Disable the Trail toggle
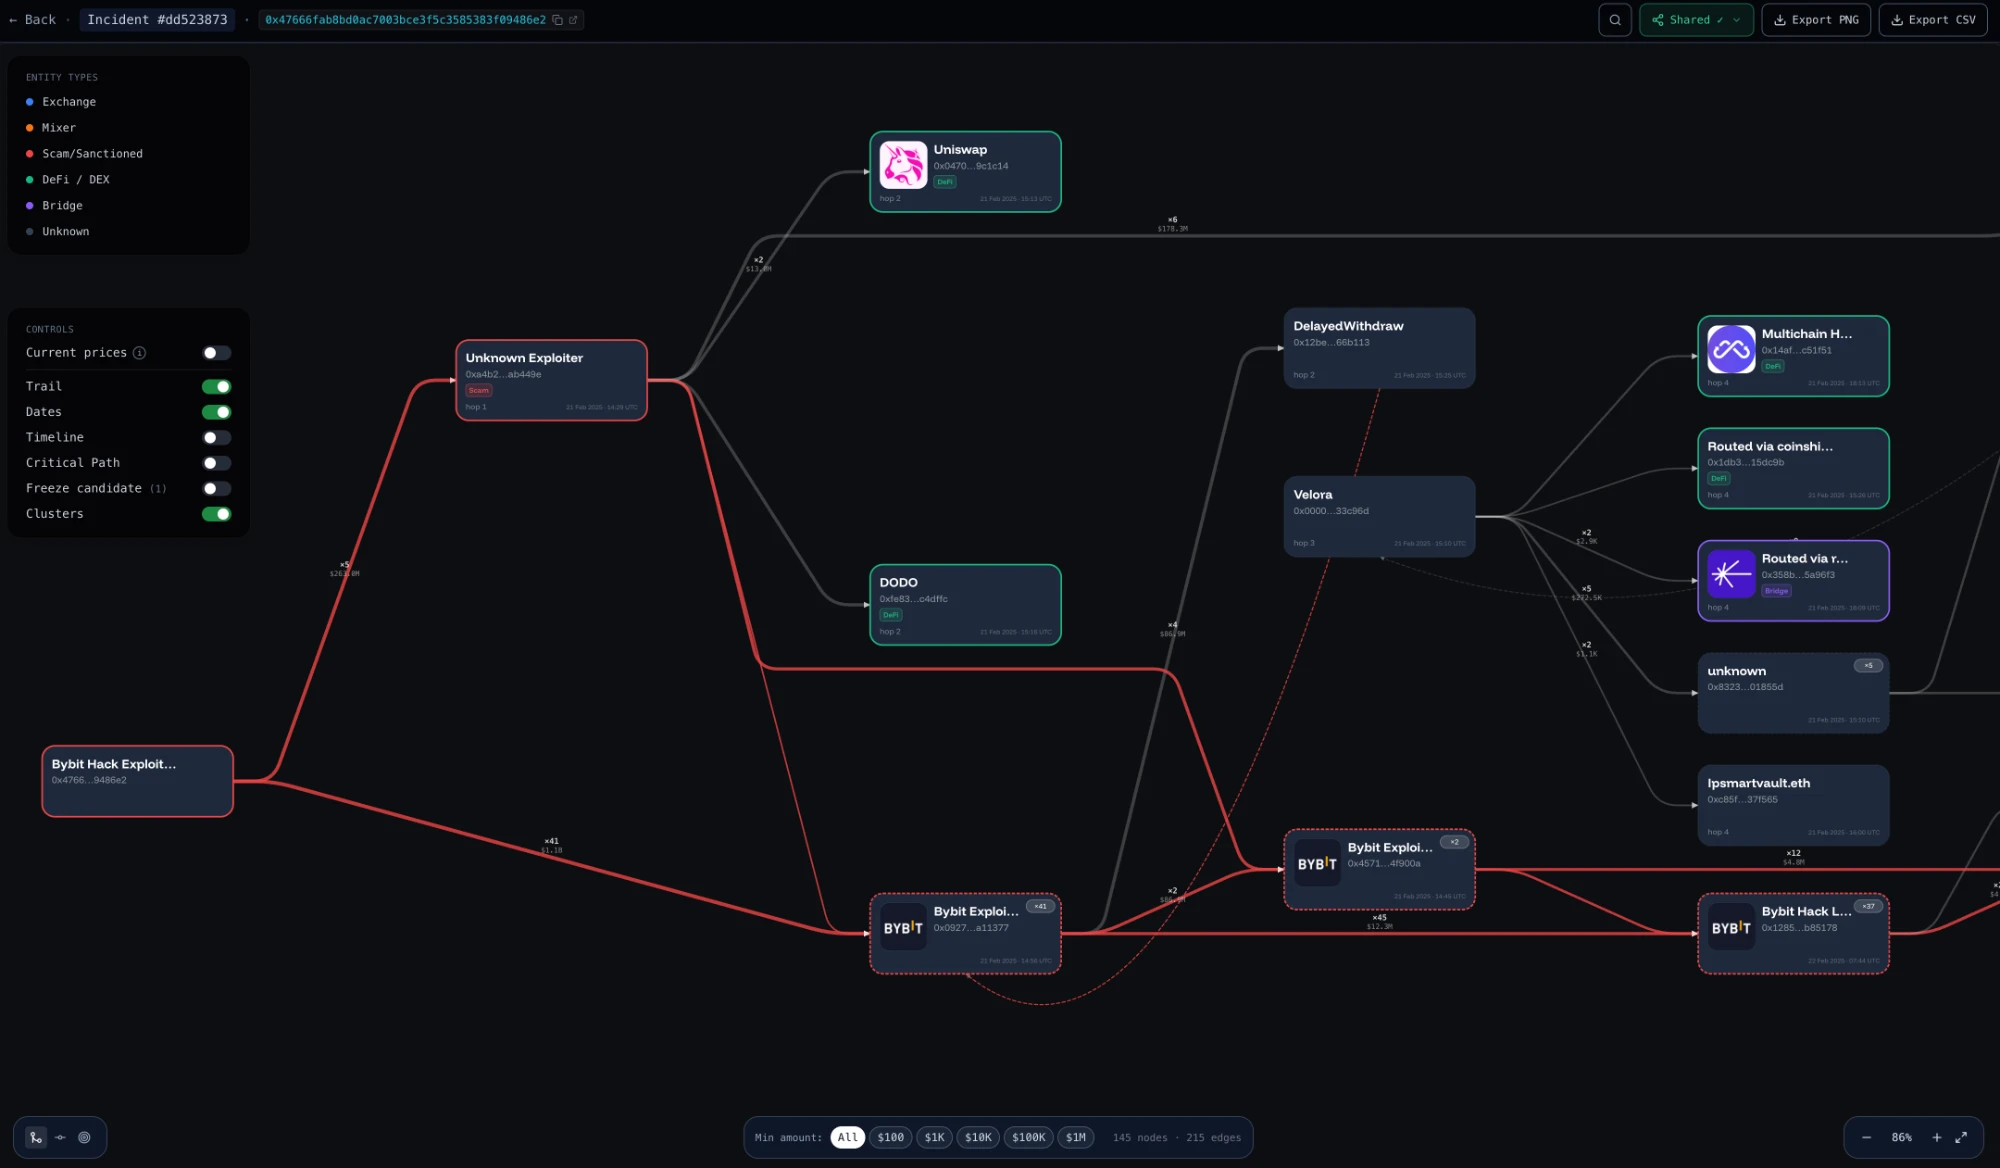 coord(216,387)
